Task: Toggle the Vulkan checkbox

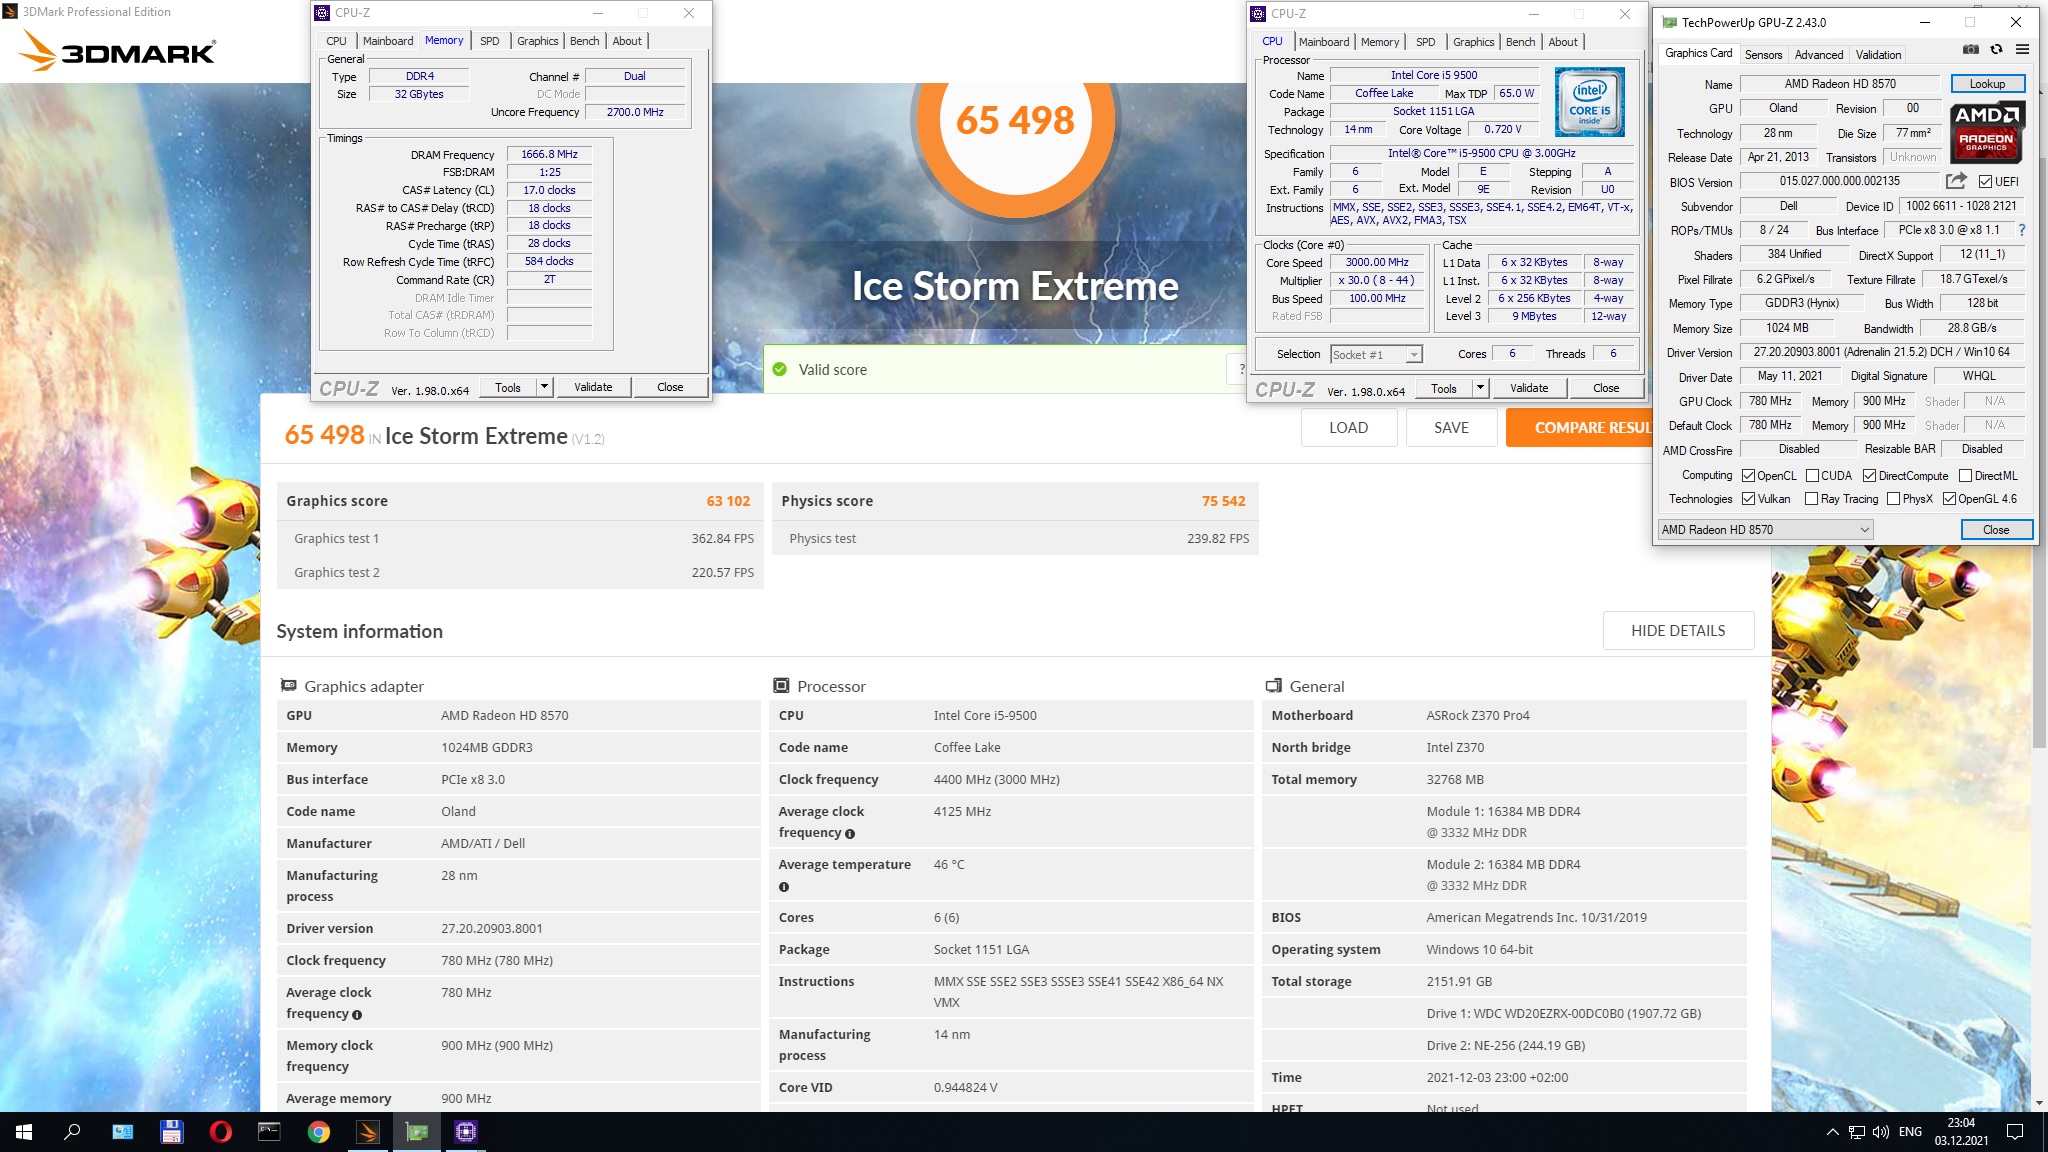Action: 1749,499
